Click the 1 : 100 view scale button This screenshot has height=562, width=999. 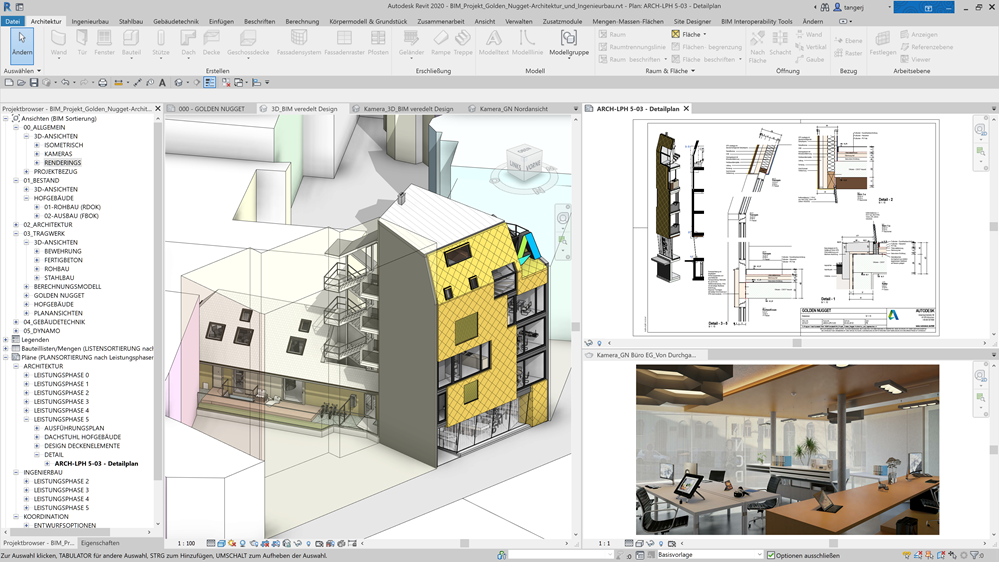point(186,544)
